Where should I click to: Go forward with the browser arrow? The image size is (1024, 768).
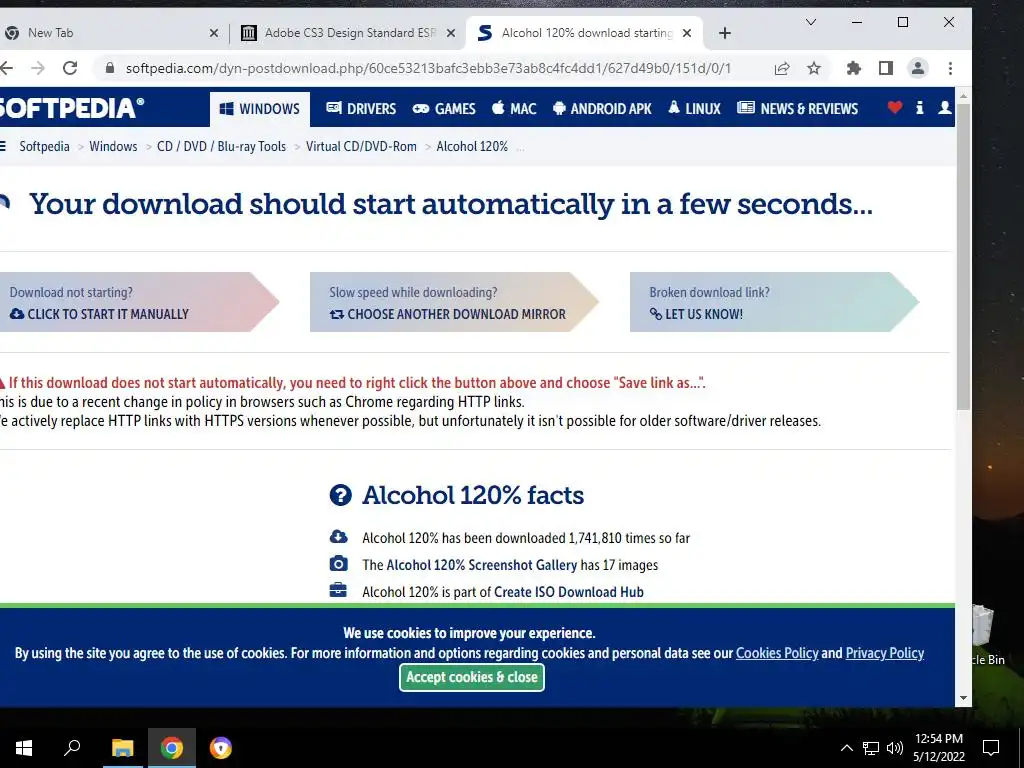(39, 68)
